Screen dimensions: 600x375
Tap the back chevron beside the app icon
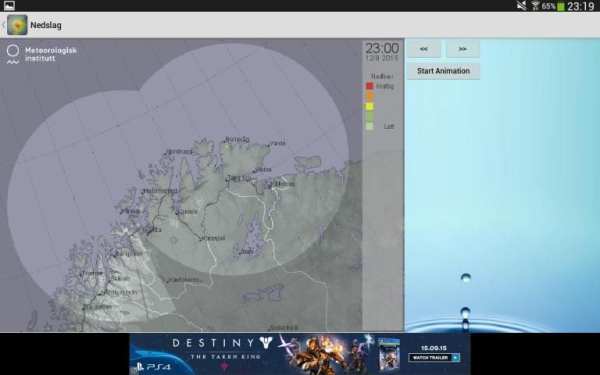[3, 25]
